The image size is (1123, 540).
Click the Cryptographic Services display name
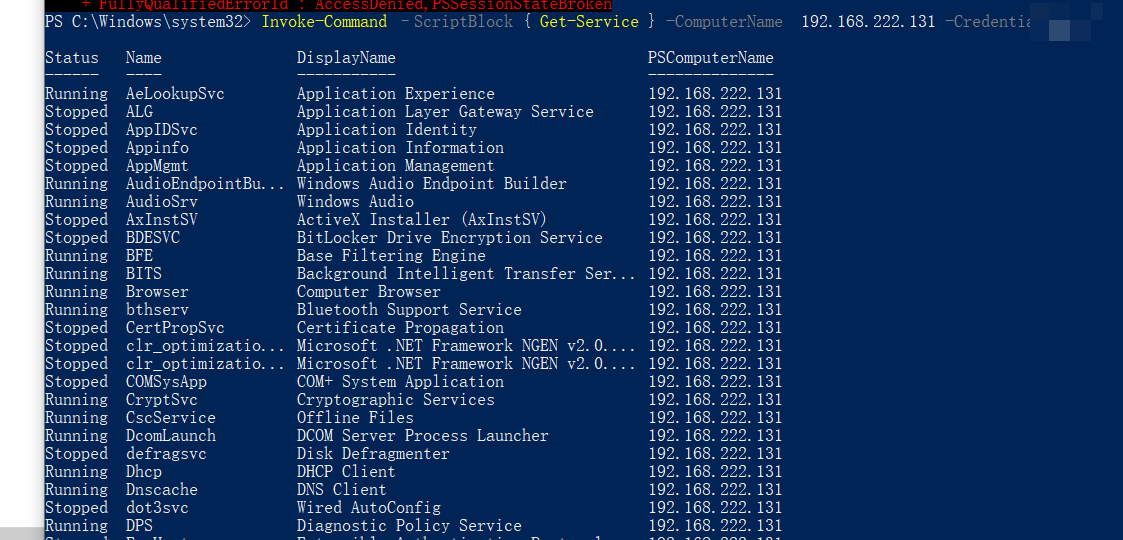tap(395, 400)
